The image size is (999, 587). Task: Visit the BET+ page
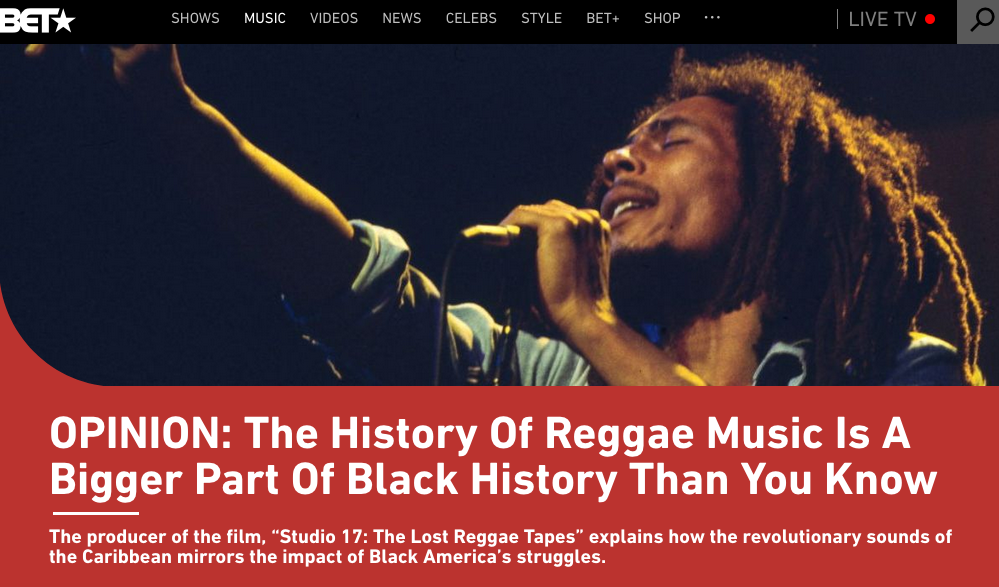(603, 18)
